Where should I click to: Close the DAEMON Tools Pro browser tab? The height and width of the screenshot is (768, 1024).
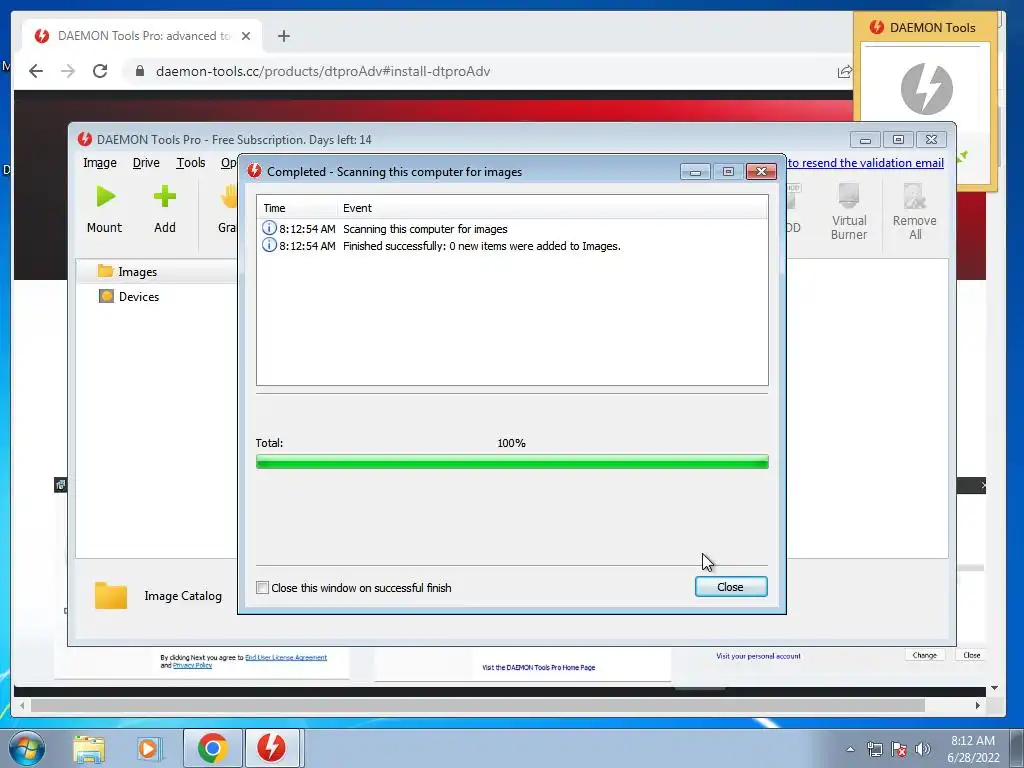[x=246, y=36]
